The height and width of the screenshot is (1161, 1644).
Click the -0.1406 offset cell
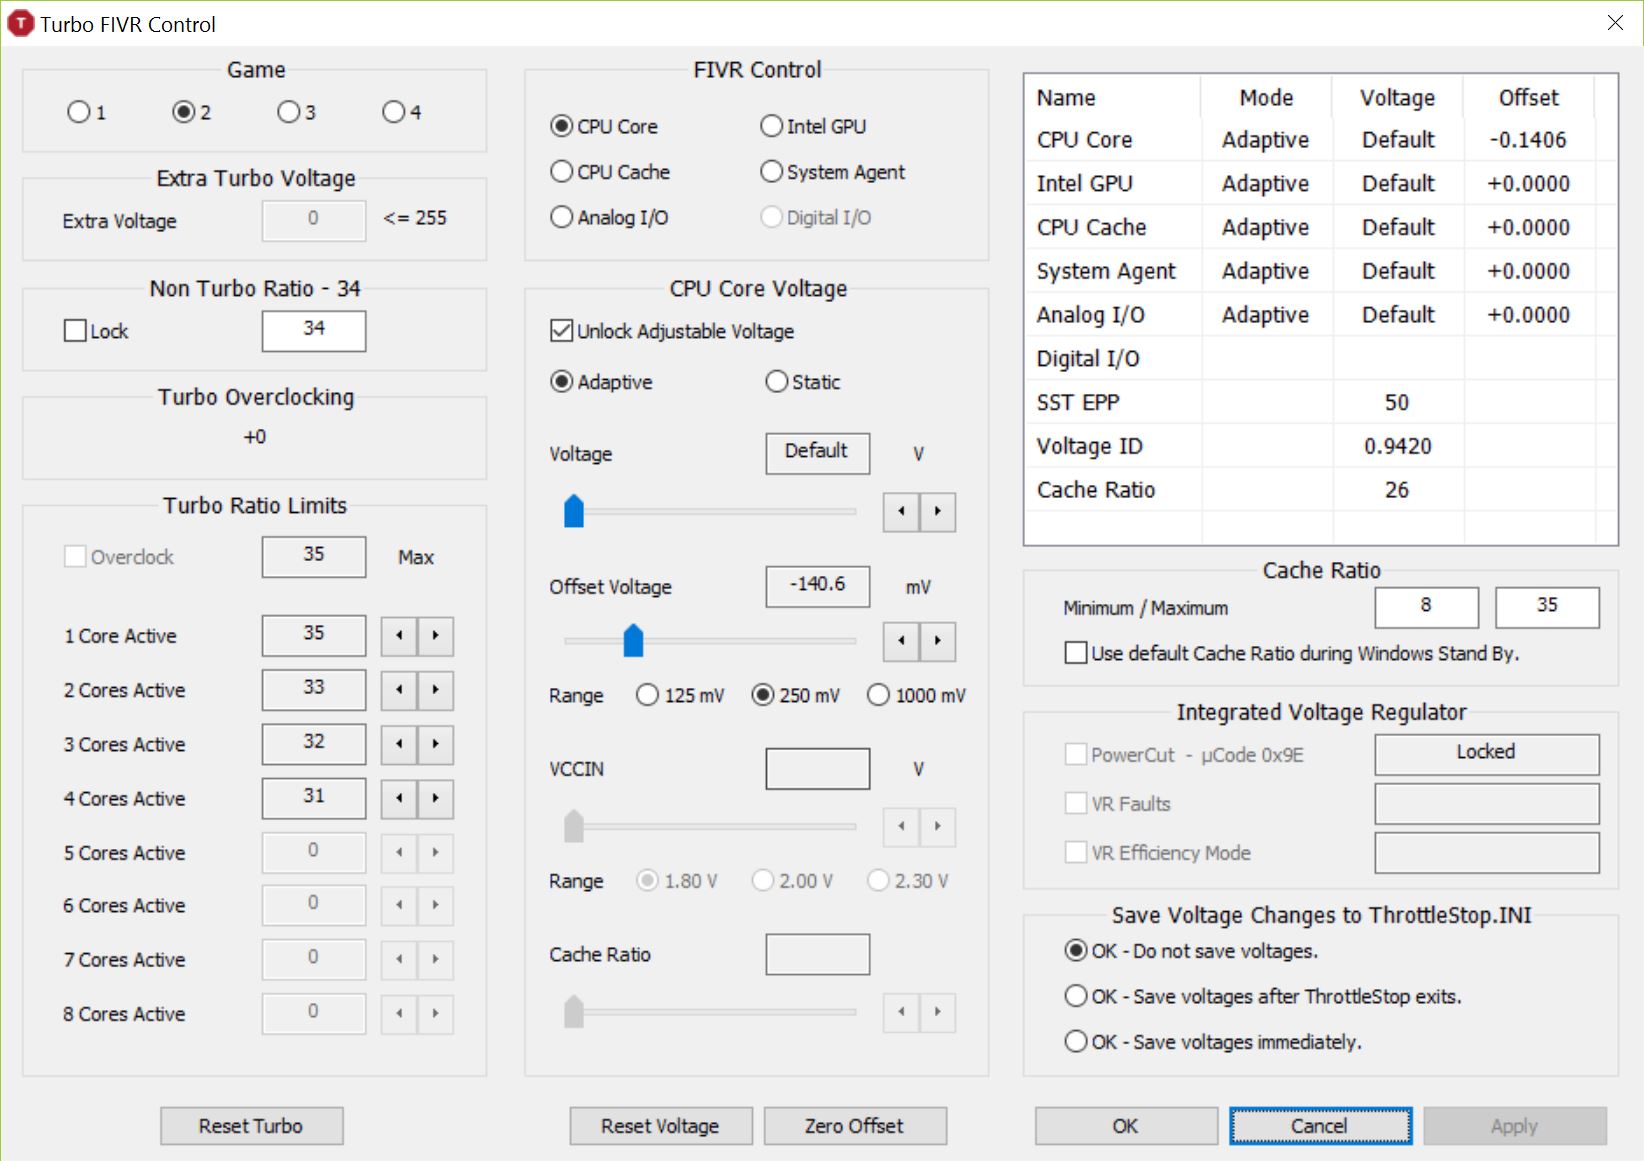(1528, 140)
